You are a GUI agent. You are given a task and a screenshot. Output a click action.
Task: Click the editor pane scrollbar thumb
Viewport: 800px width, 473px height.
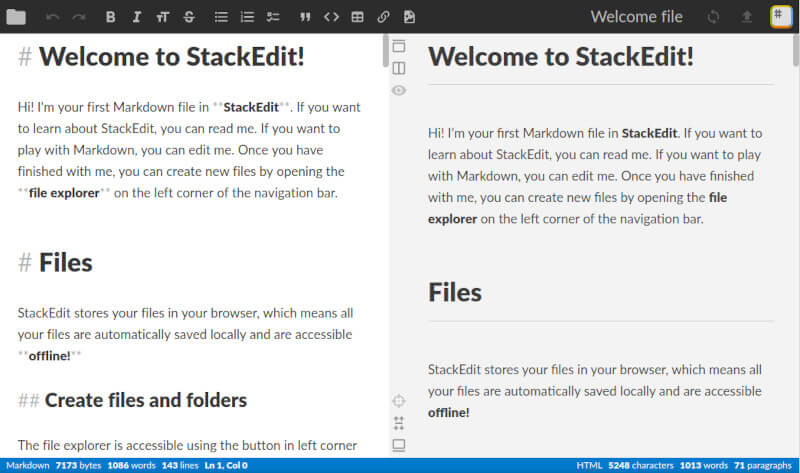click(385, 51)
